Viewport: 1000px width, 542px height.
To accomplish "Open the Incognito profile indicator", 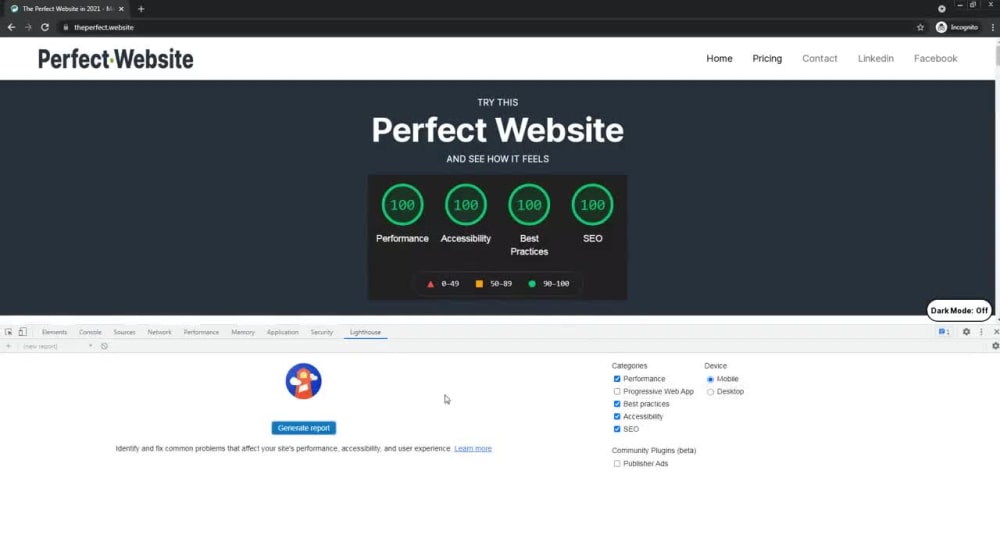I will 957,27.
